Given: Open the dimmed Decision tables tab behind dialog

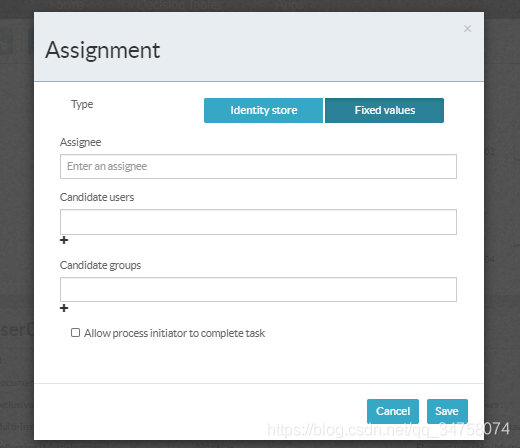Looking at the screenshot, I should [x=179, y=5].
